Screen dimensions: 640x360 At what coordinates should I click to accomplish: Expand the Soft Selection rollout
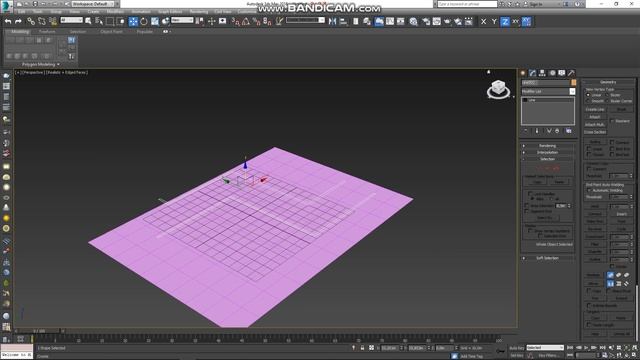548,258
